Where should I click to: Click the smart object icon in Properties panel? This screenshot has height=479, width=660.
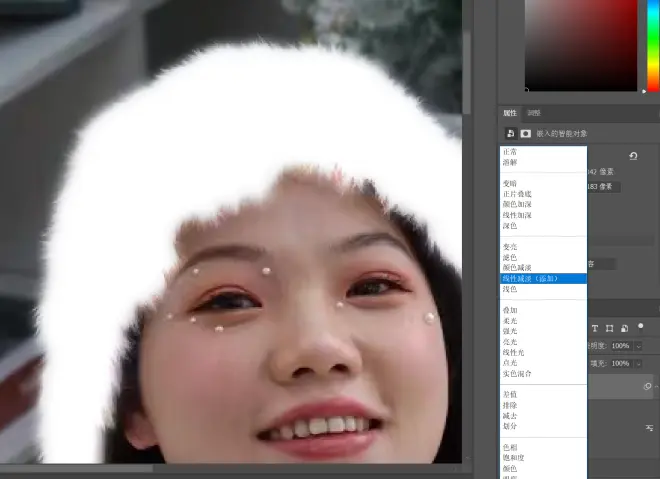pos(510,133)
